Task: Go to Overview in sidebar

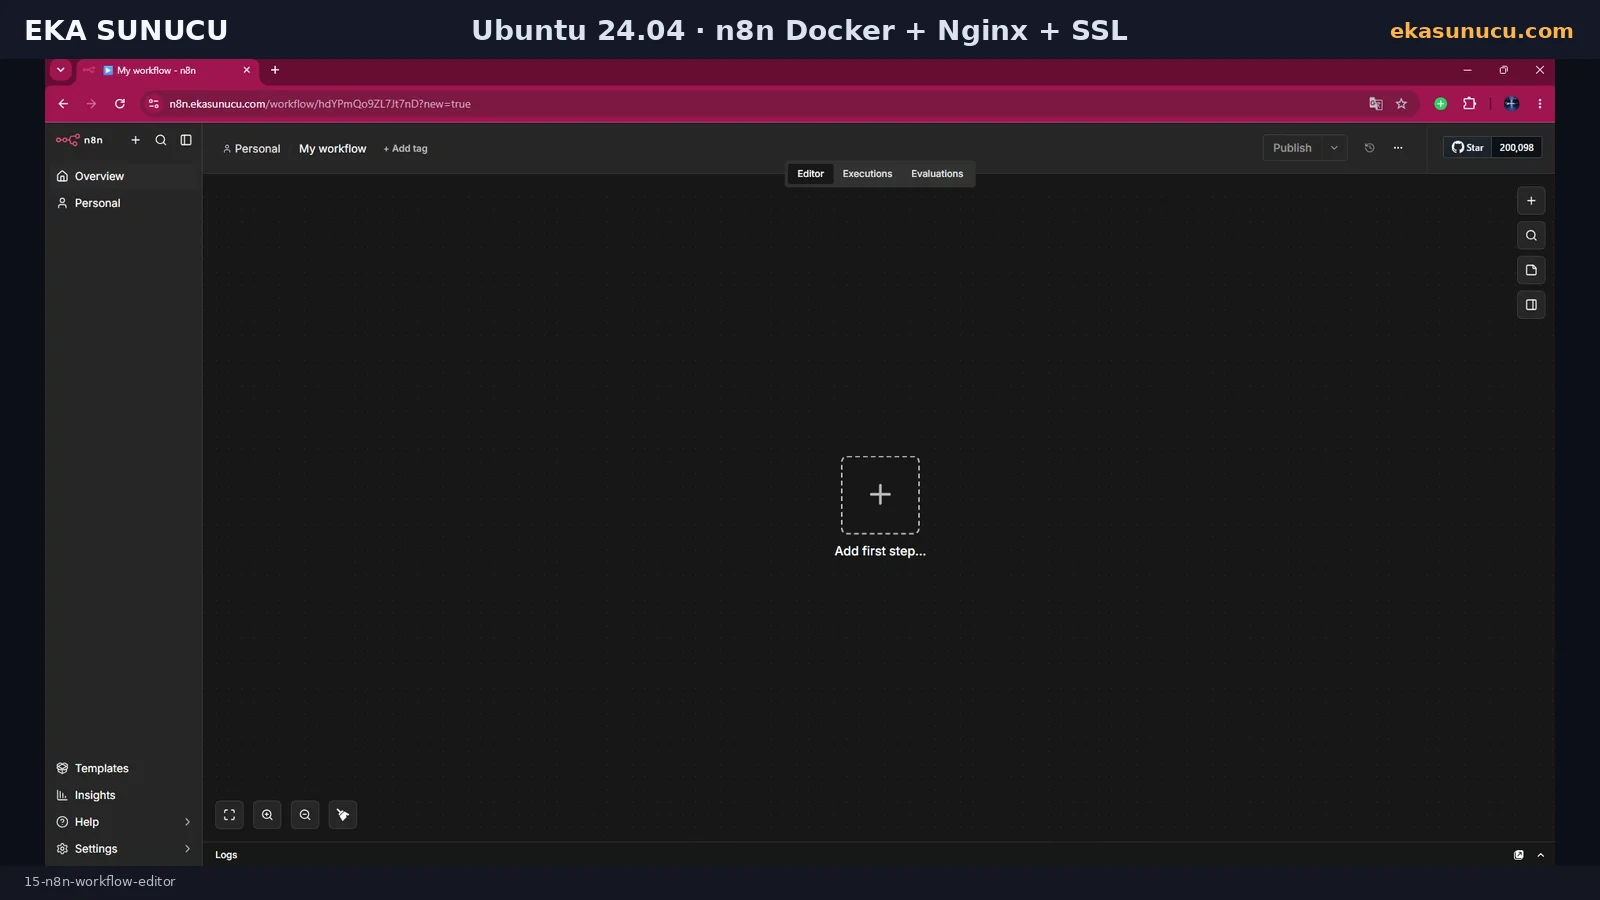Action: [123, 176]
